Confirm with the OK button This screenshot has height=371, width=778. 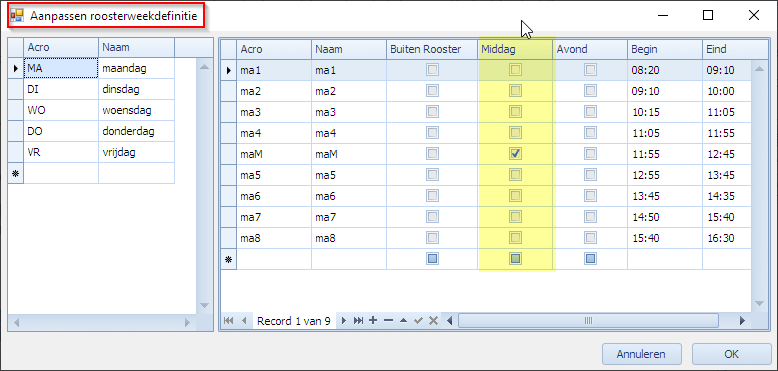pyautogui.click(x=731, y=354)
